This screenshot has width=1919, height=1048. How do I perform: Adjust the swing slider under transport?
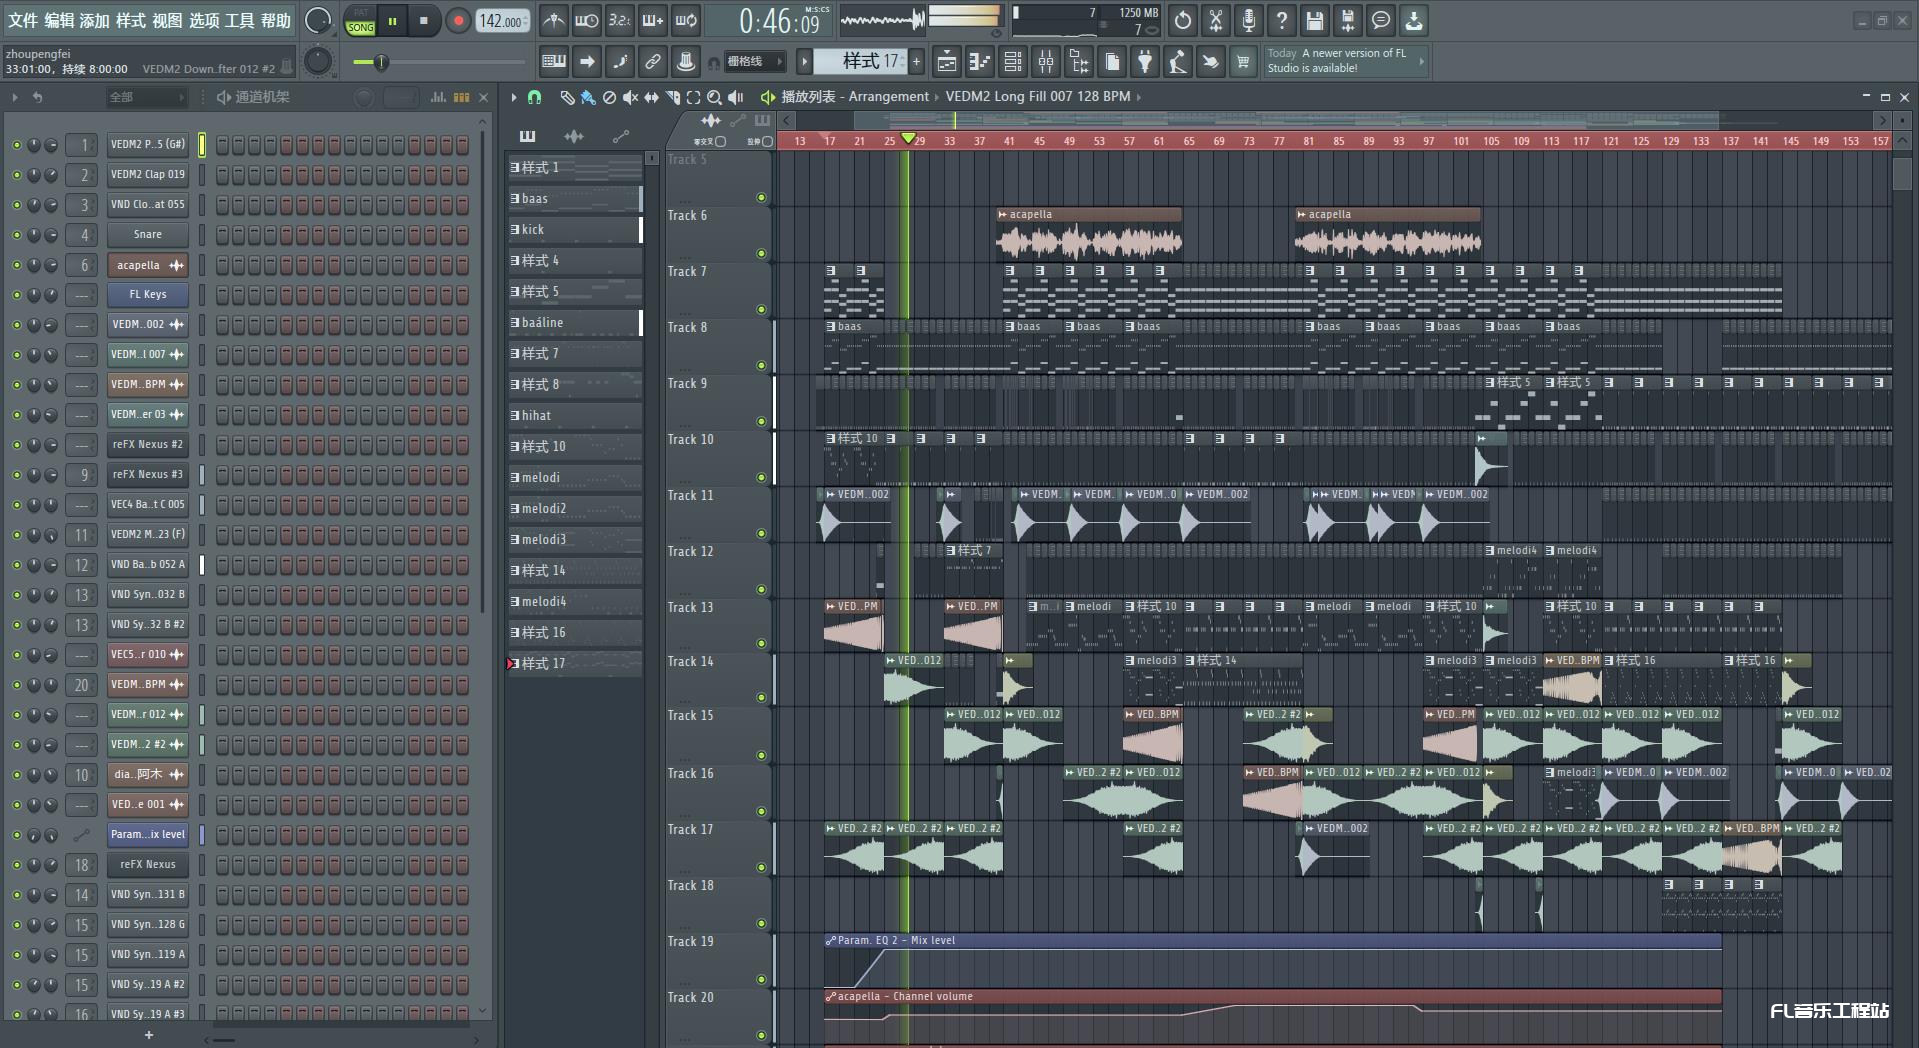tap(440, 63)
